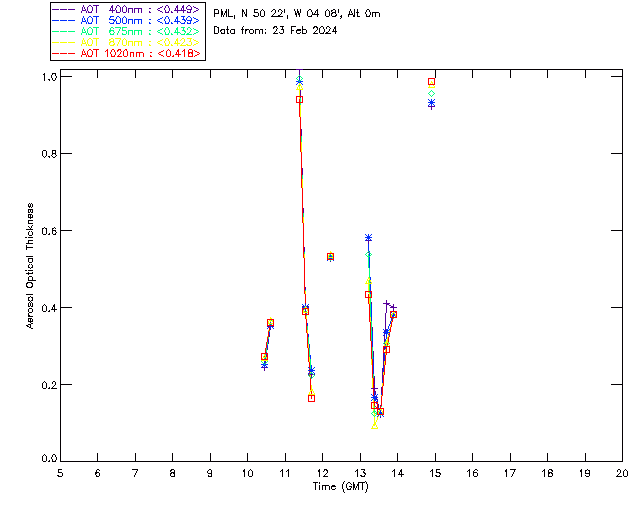The width and height of the screenshot is (640, 512).
Task: Click the x-axis tick label 10
Action: 248,473
